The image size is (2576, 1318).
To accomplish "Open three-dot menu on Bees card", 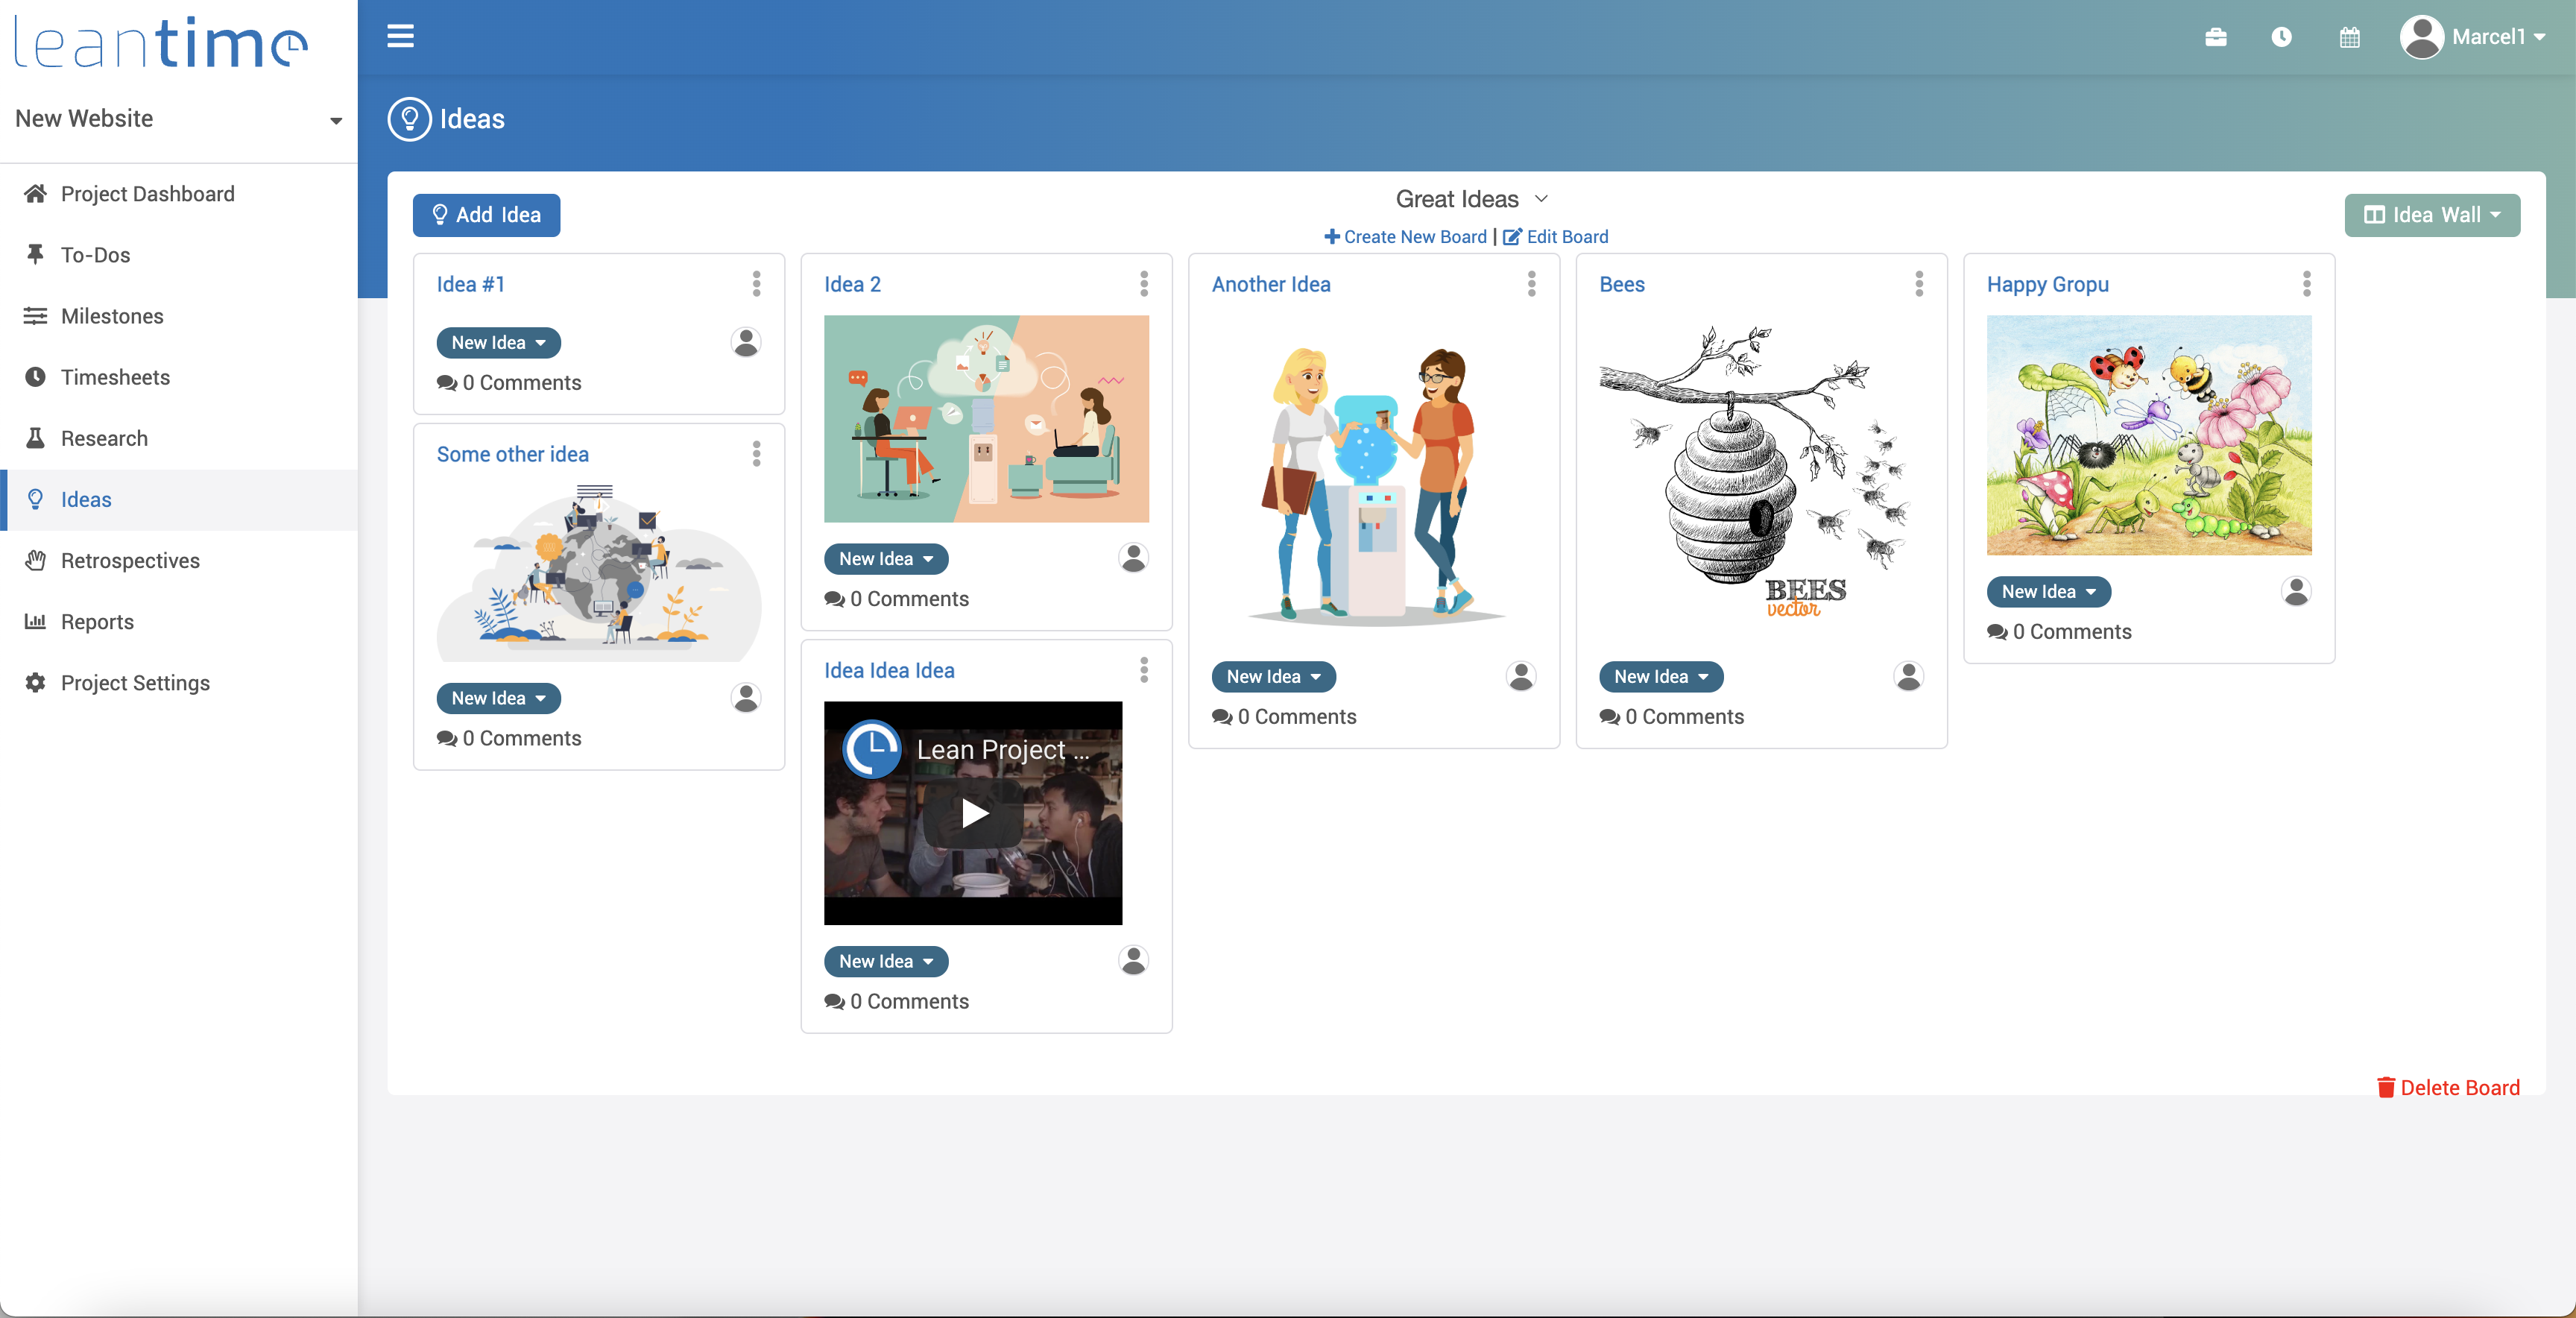I will [1918, 284].
